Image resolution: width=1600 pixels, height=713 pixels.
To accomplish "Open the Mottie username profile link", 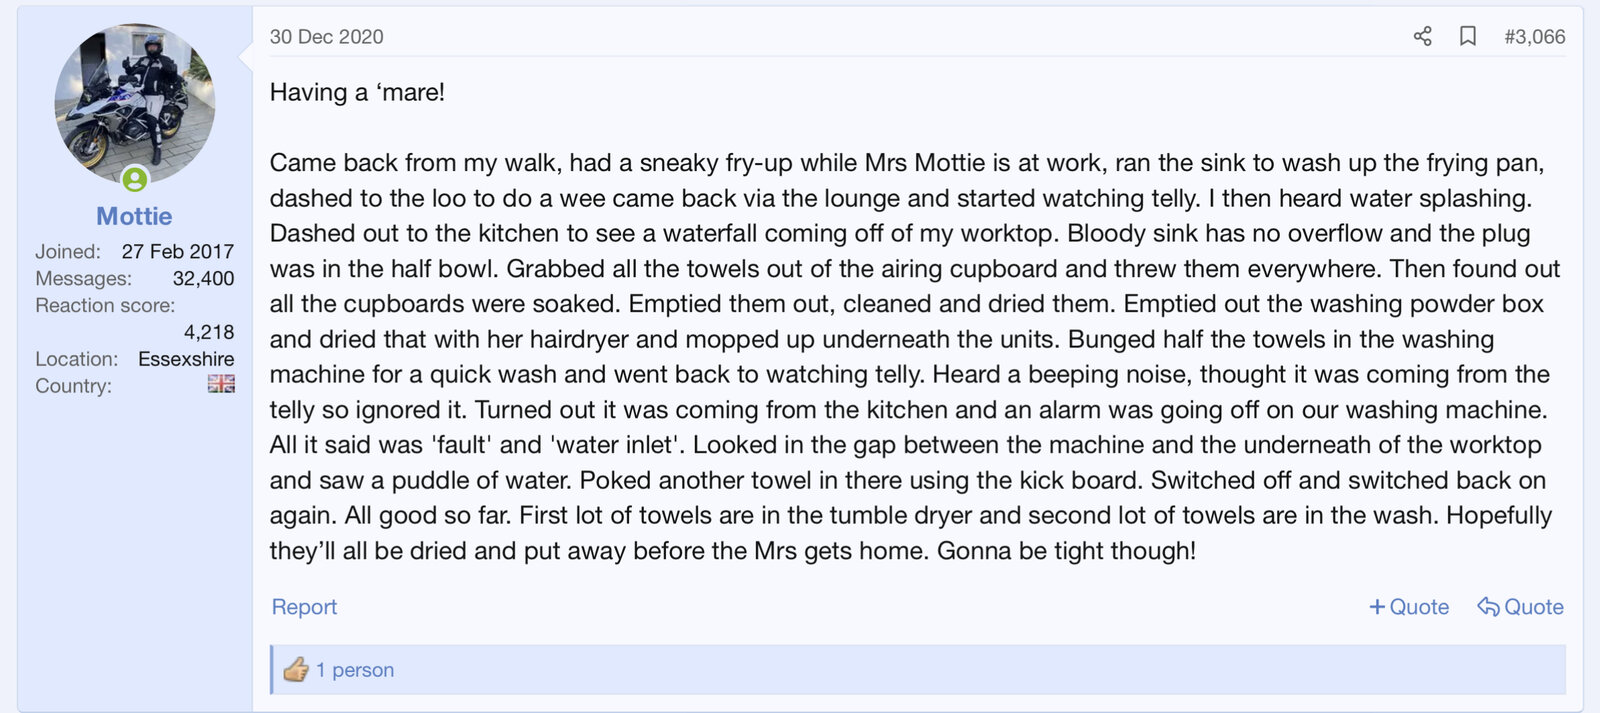I will pyautogui.click(x=134, y=216).
